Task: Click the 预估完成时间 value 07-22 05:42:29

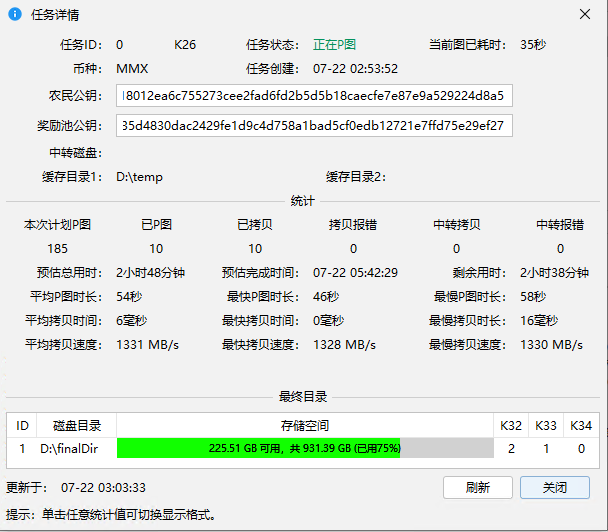Action: point(355,273)
